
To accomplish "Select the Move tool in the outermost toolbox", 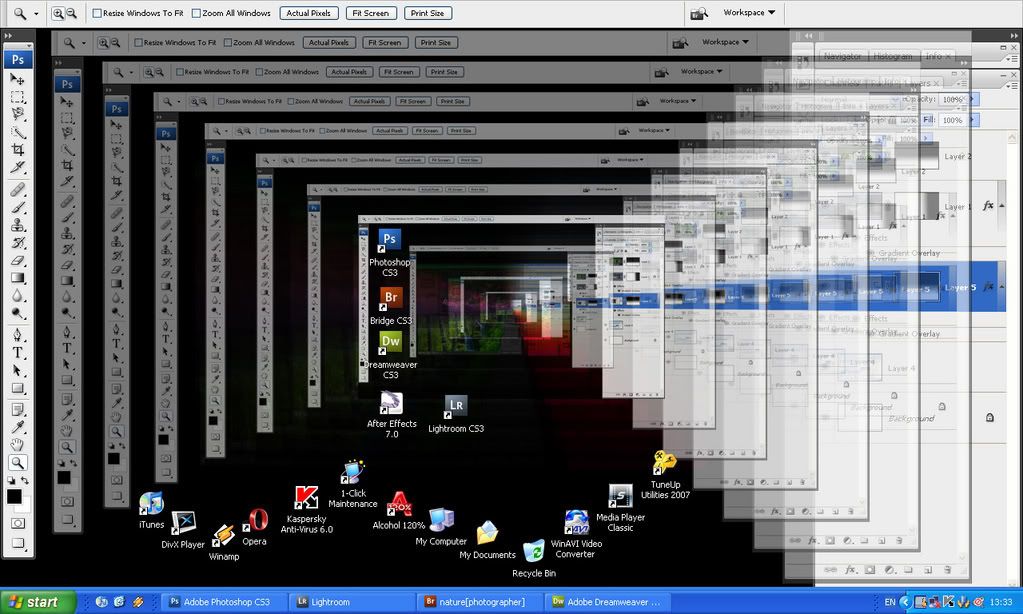I will [x=17, y=79].
